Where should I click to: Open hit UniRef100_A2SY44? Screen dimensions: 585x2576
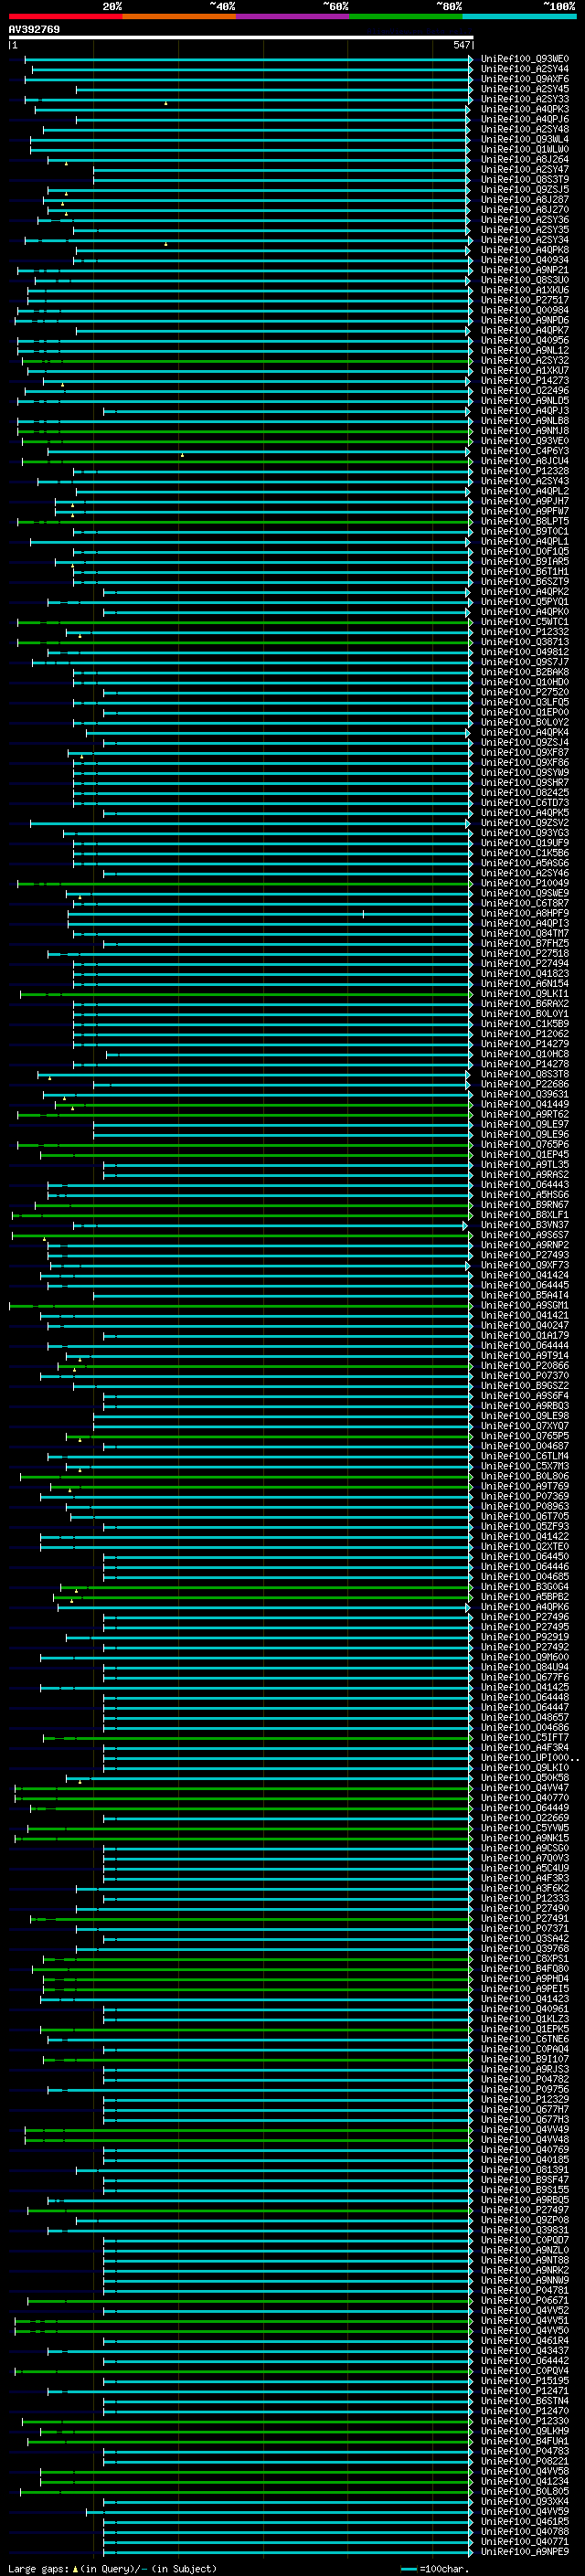pyautogui.click(x=524, y=69)
